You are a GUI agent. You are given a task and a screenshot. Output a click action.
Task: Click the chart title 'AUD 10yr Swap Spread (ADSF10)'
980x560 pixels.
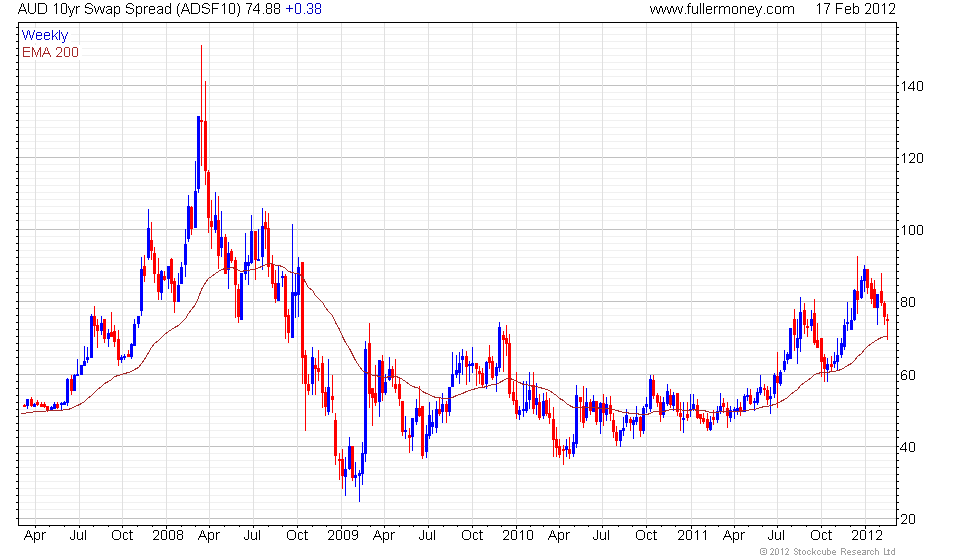[x=129, y=9]
